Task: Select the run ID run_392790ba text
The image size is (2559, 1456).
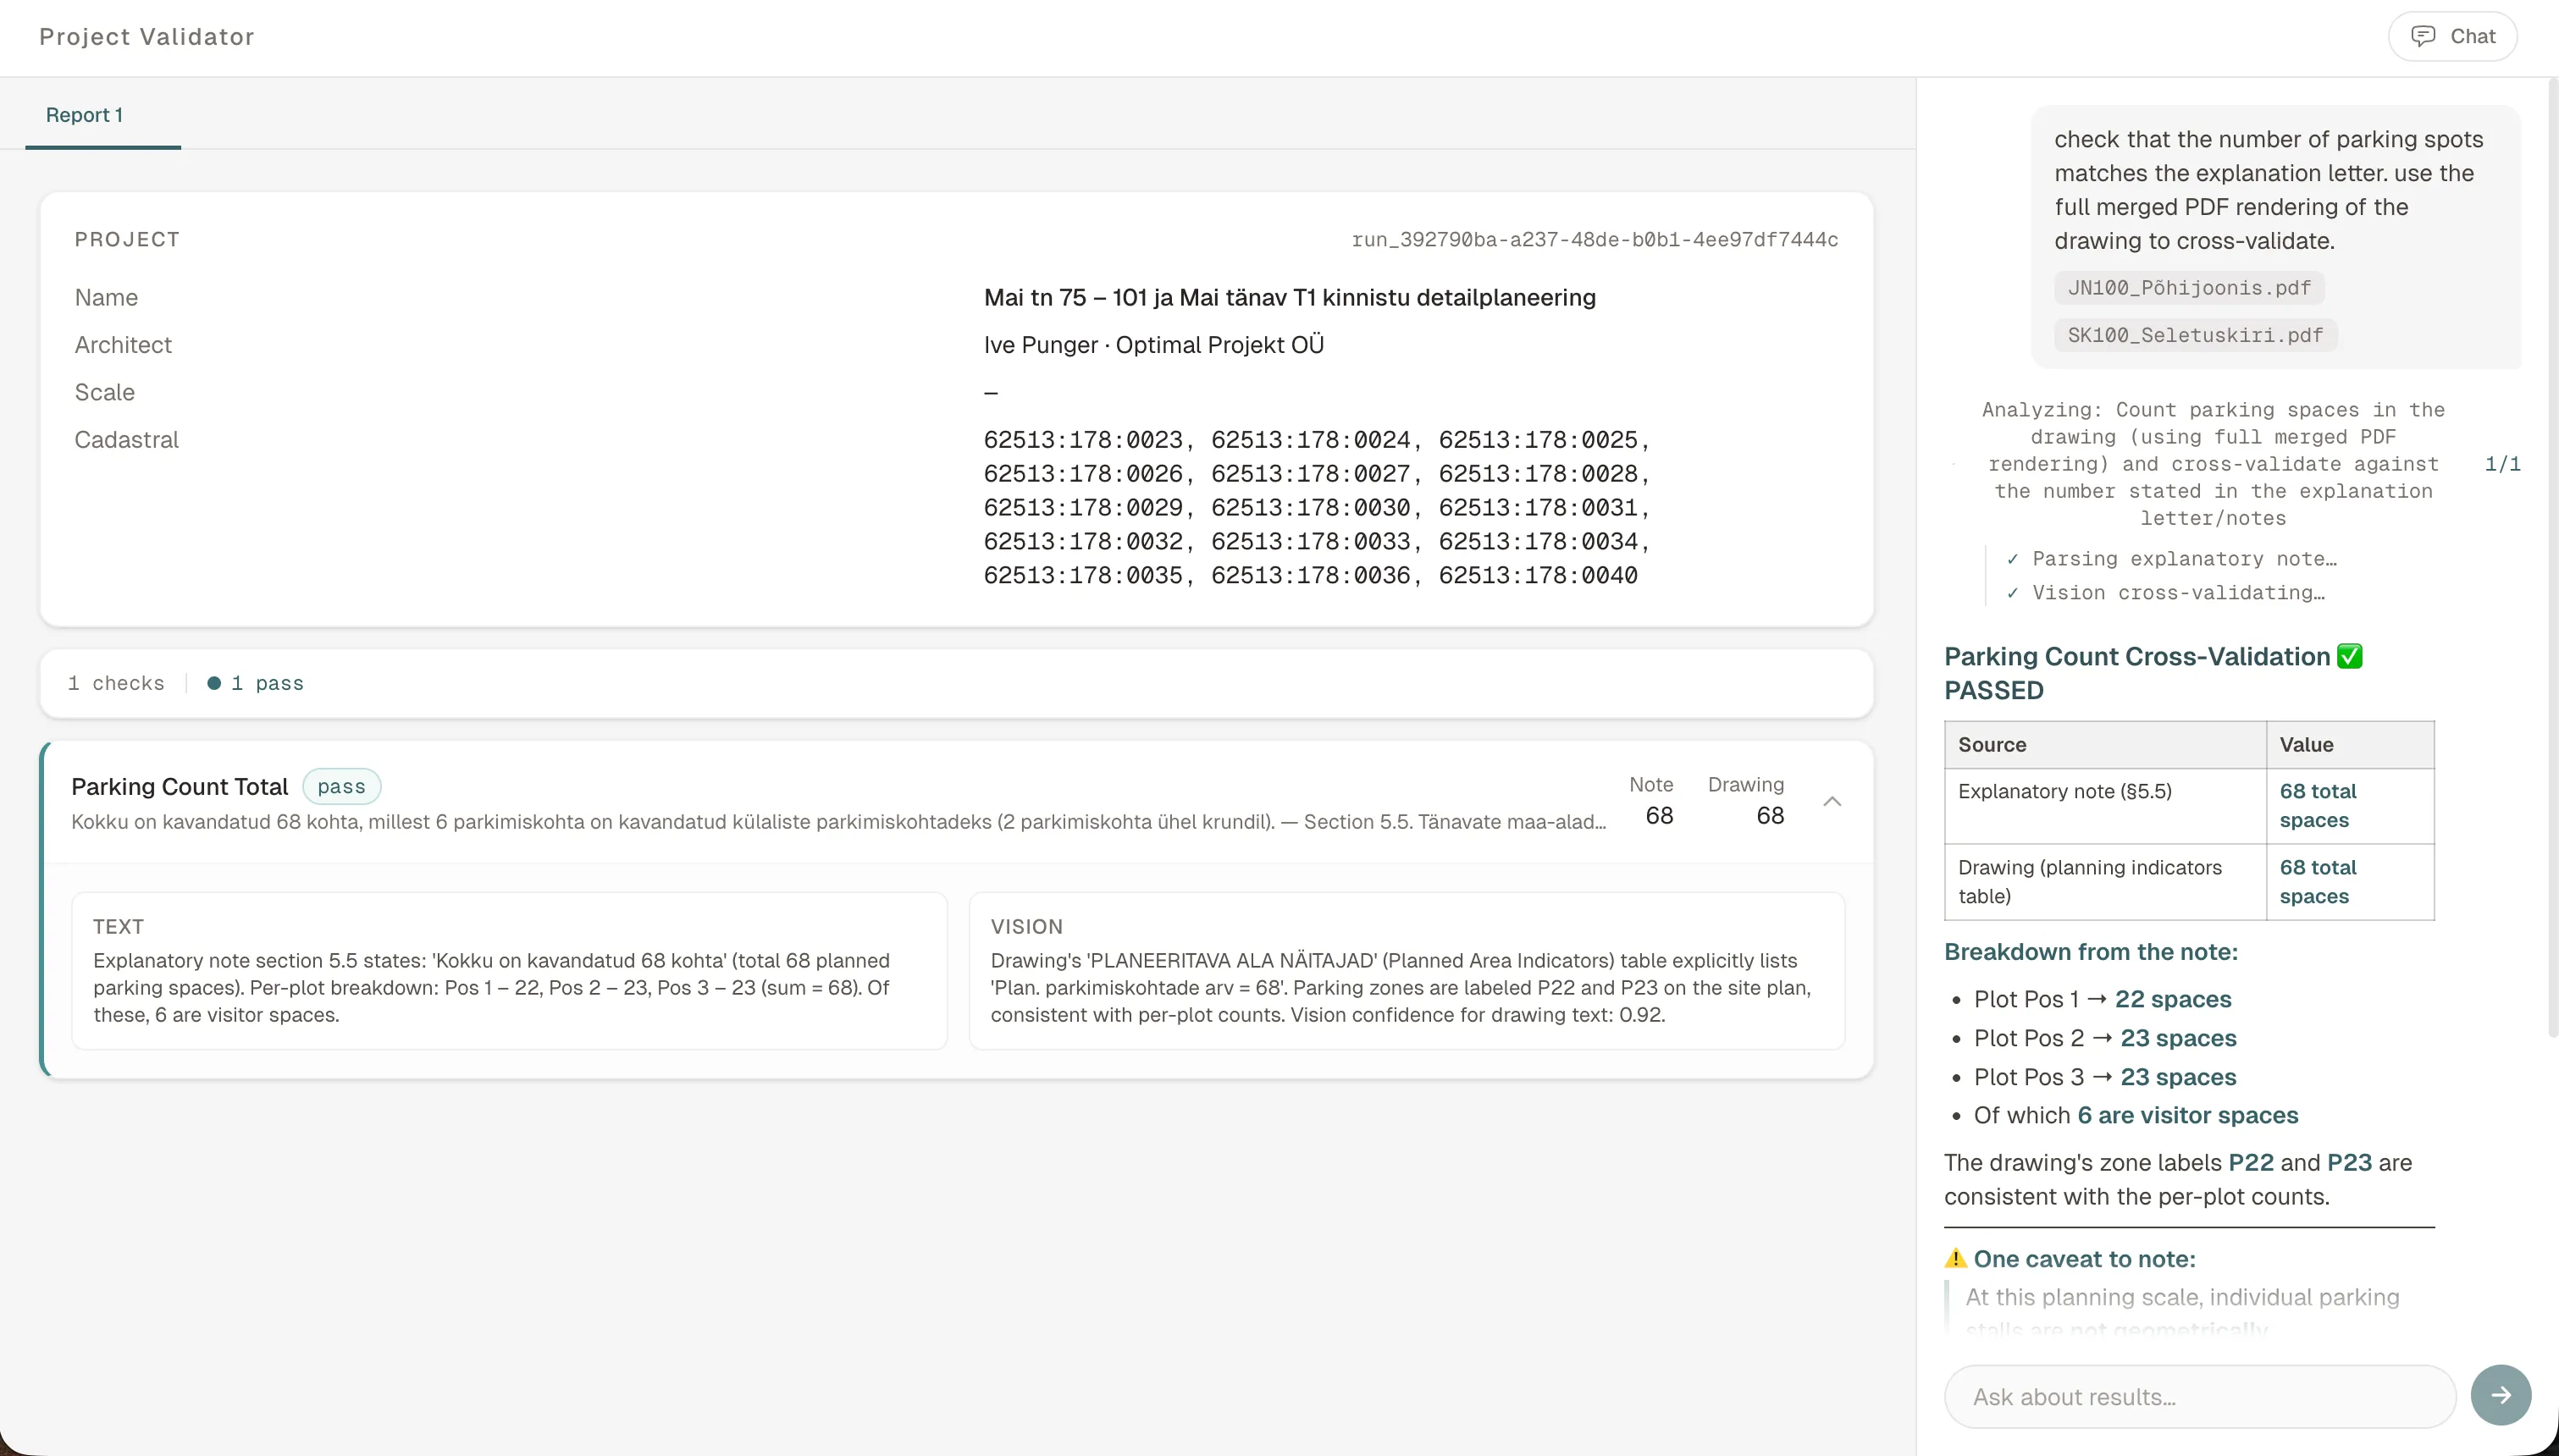Action: [1594, 240]
